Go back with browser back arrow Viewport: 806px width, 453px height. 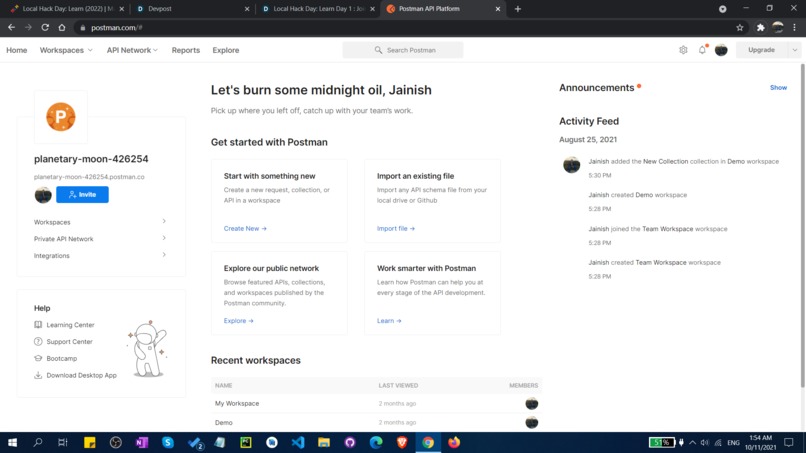[11, 27]
